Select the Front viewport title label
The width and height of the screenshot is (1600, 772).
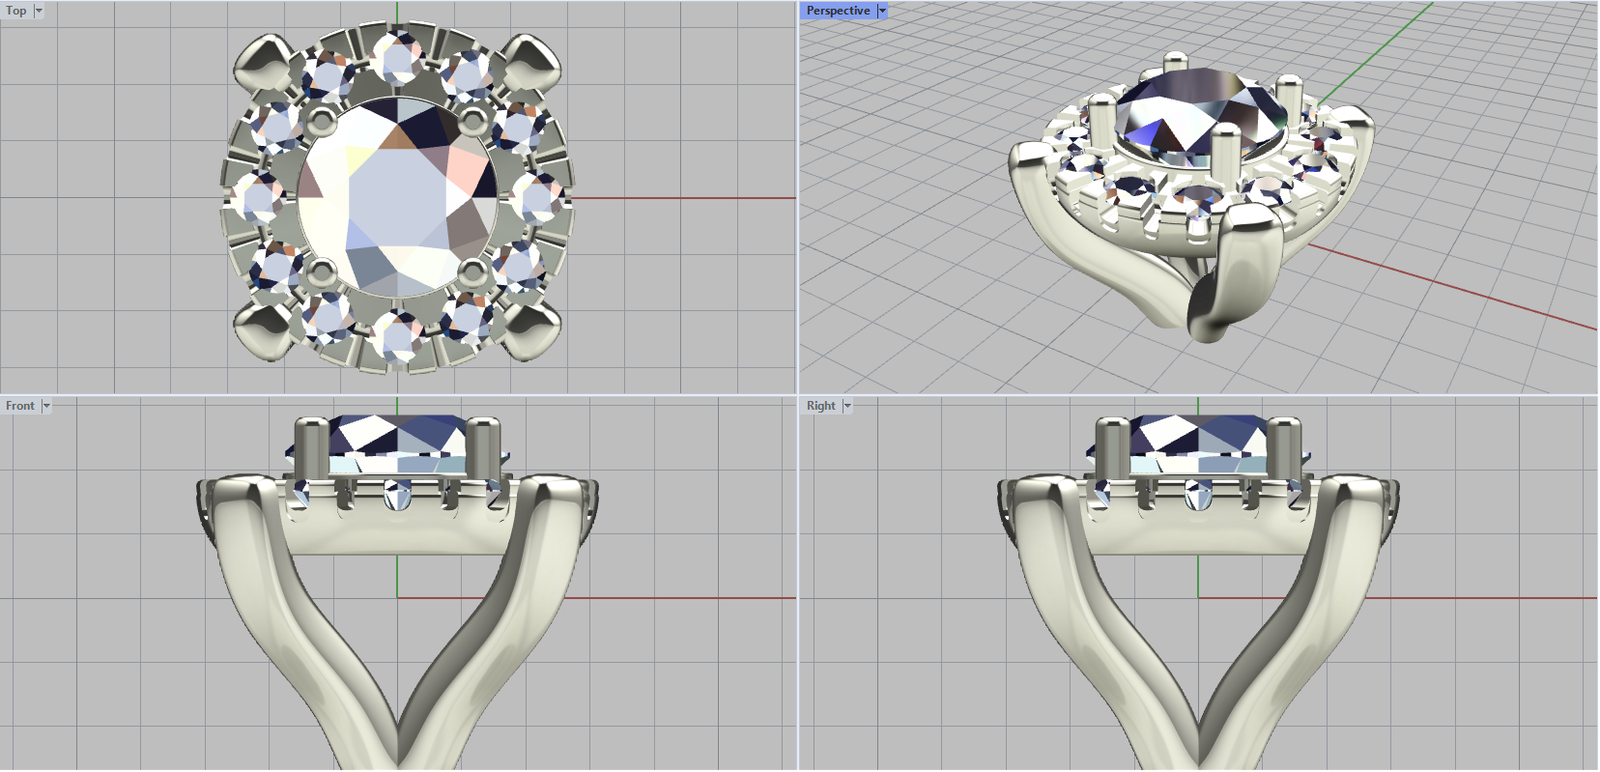(20, 406)
